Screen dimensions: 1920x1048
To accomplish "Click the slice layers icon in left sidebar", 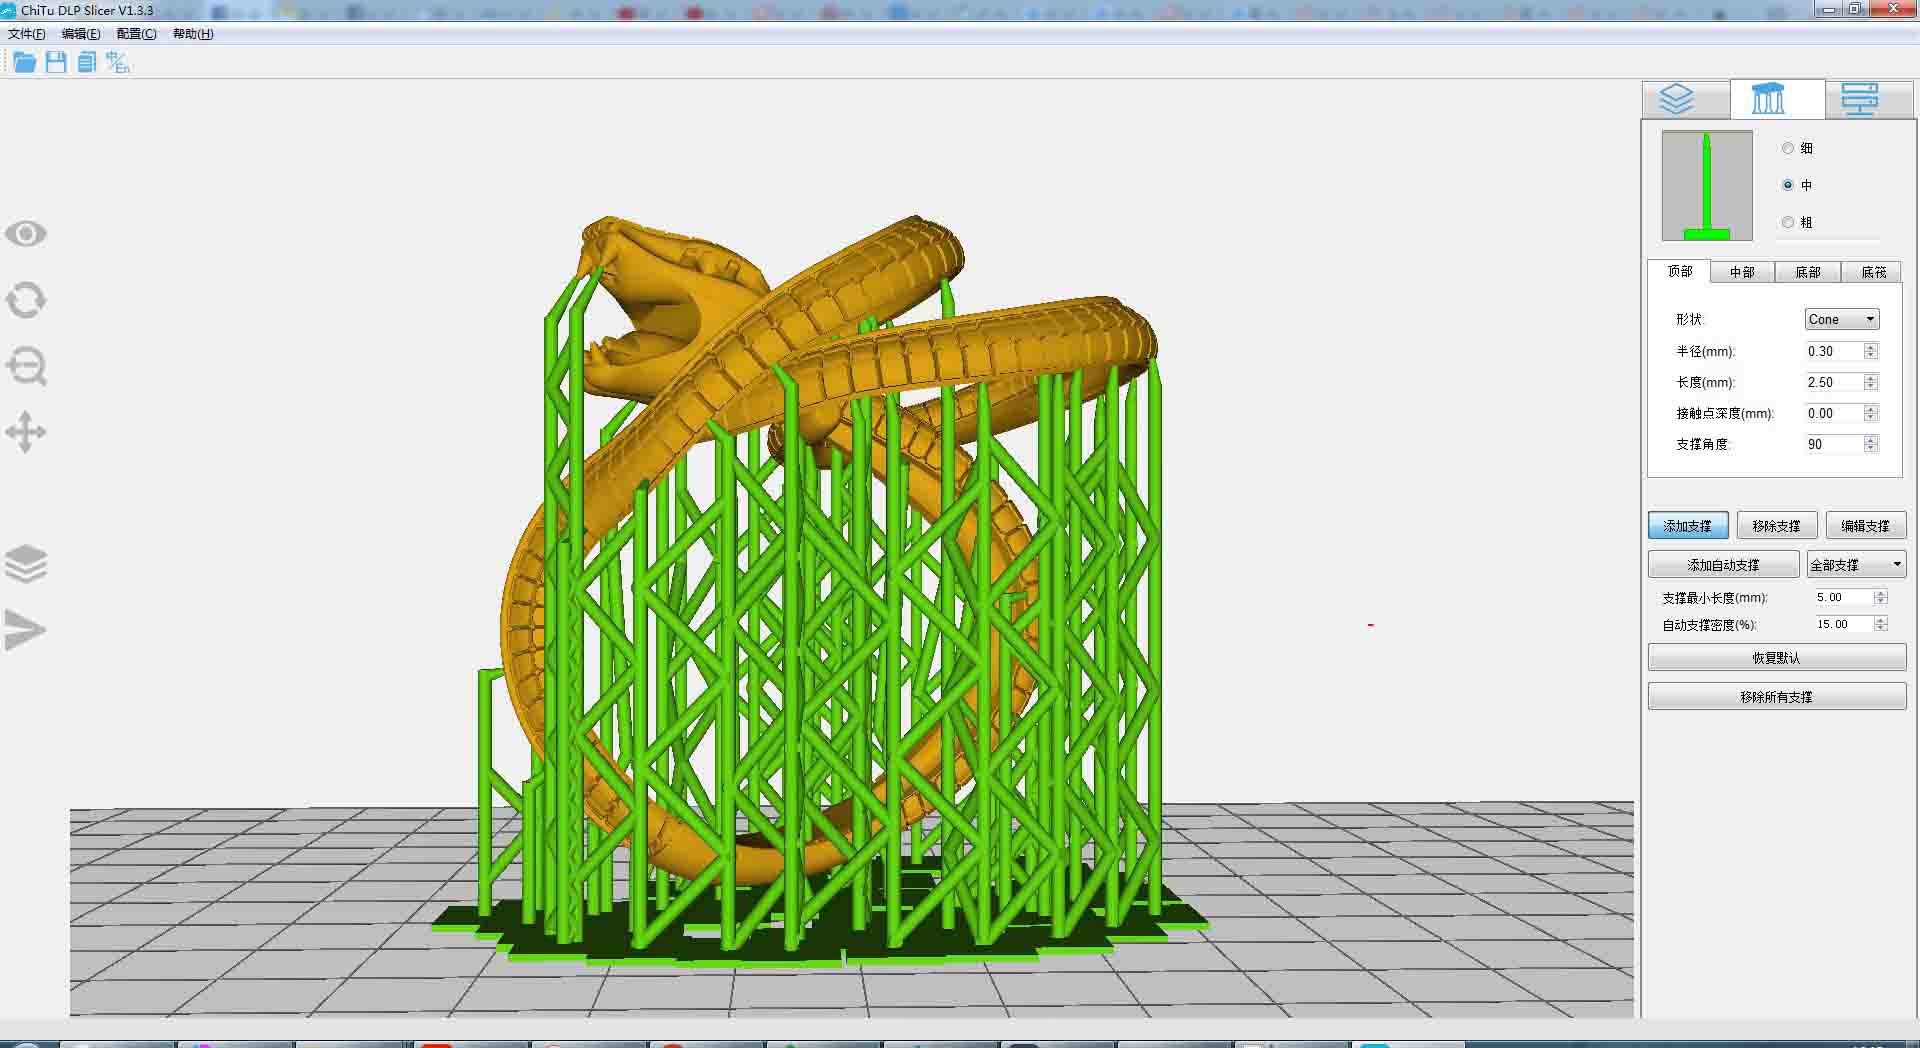I will click(x=26, y=564).
